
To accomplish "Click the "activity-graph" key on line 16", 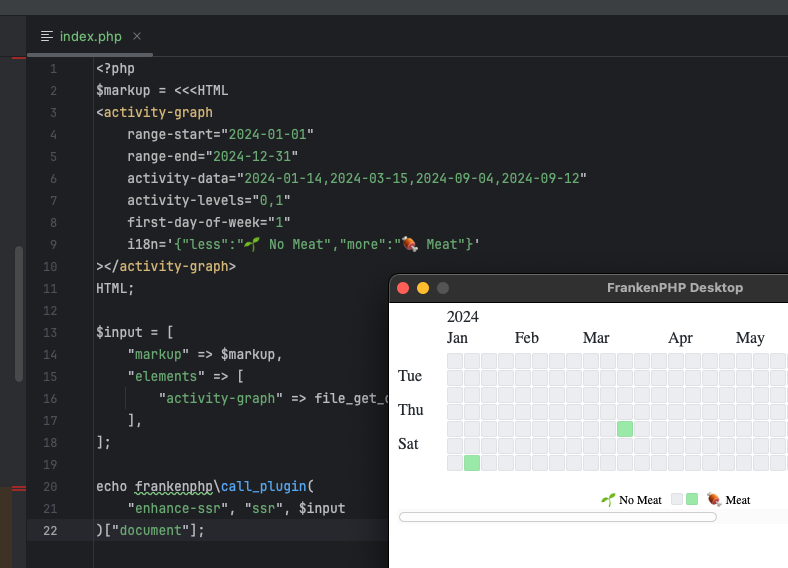I will tap(221, 399).
